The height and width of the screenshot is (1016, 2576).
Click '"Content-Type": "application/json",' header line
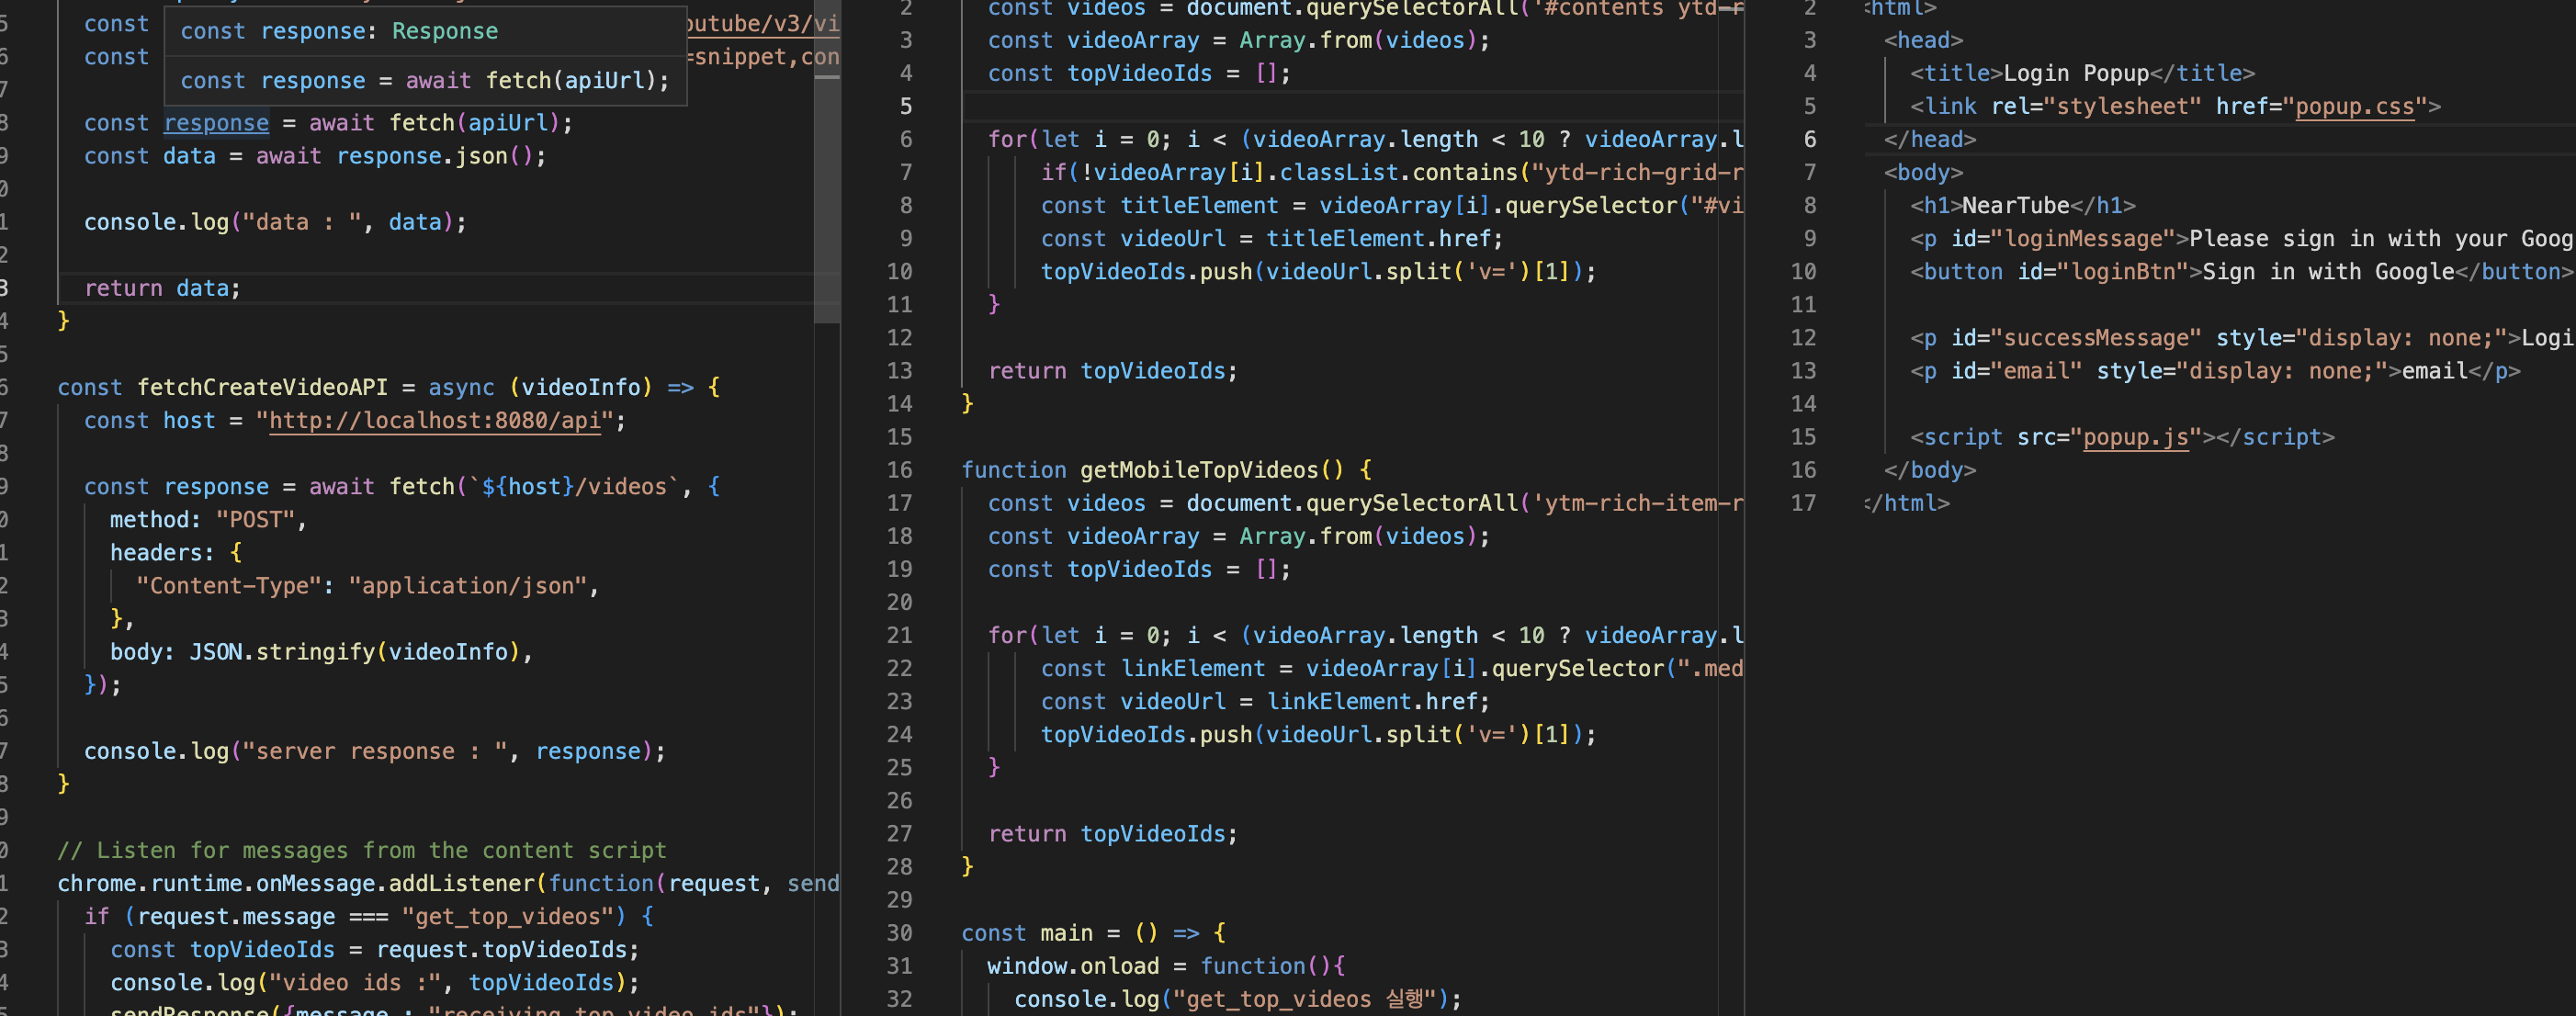click(367, 586)
